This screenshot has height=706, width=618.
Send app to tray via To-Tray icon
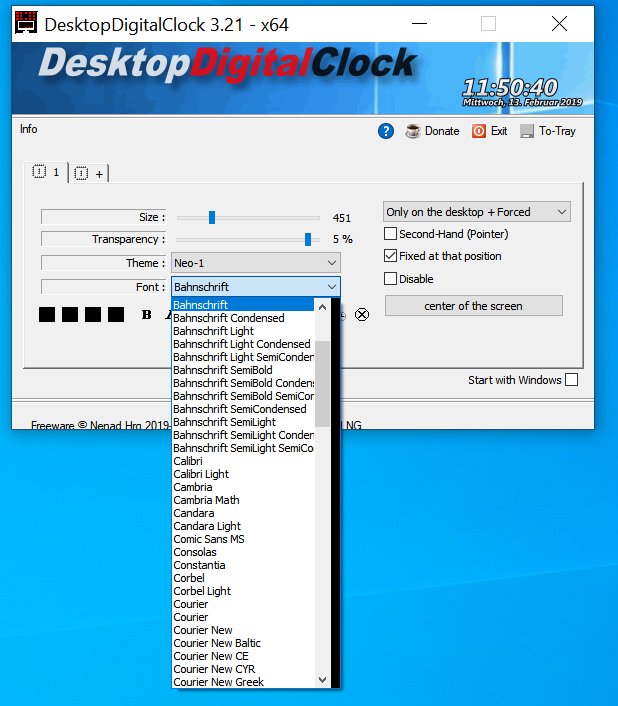coord(526,131)
